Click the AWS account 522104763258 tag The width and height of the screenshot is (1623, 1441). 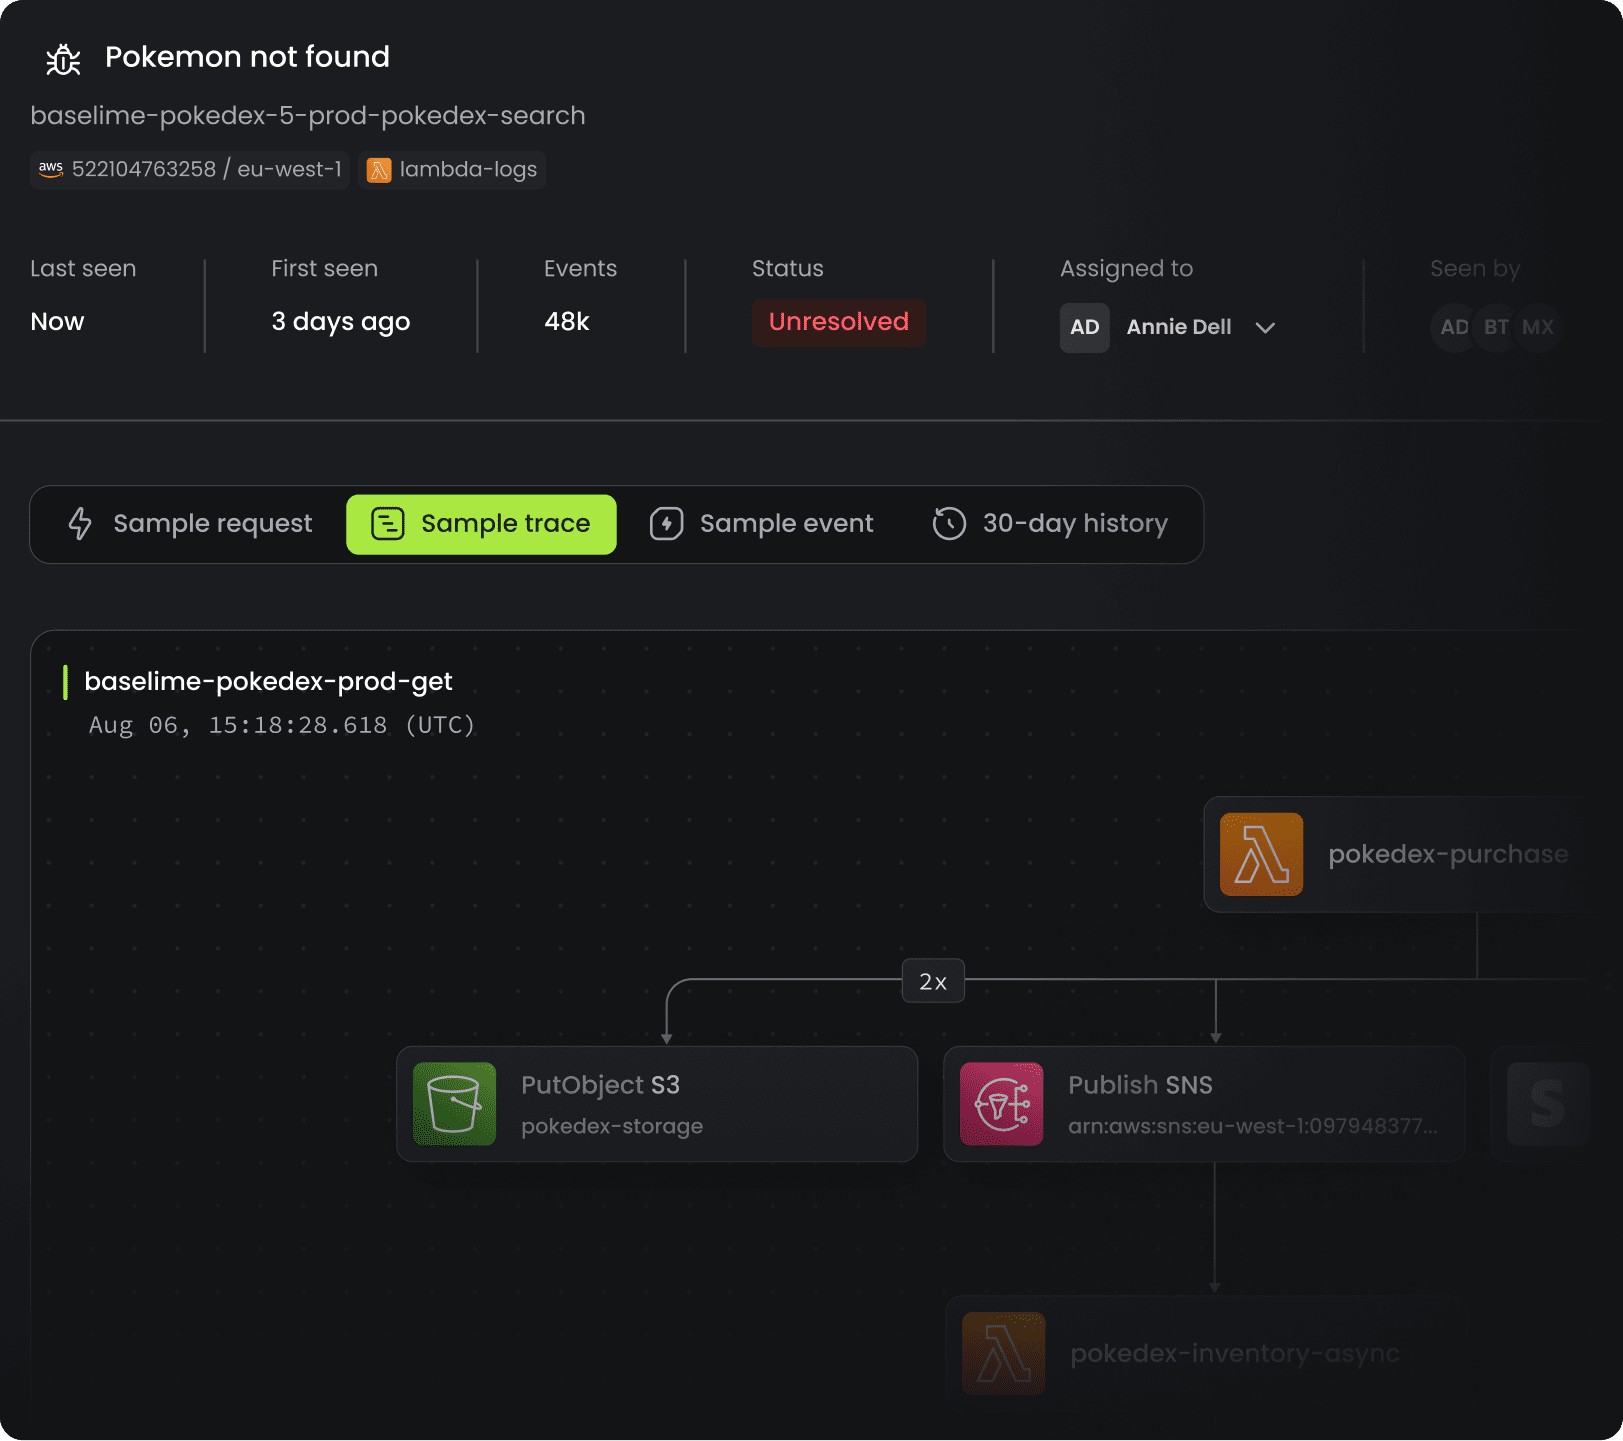[190, 170]
